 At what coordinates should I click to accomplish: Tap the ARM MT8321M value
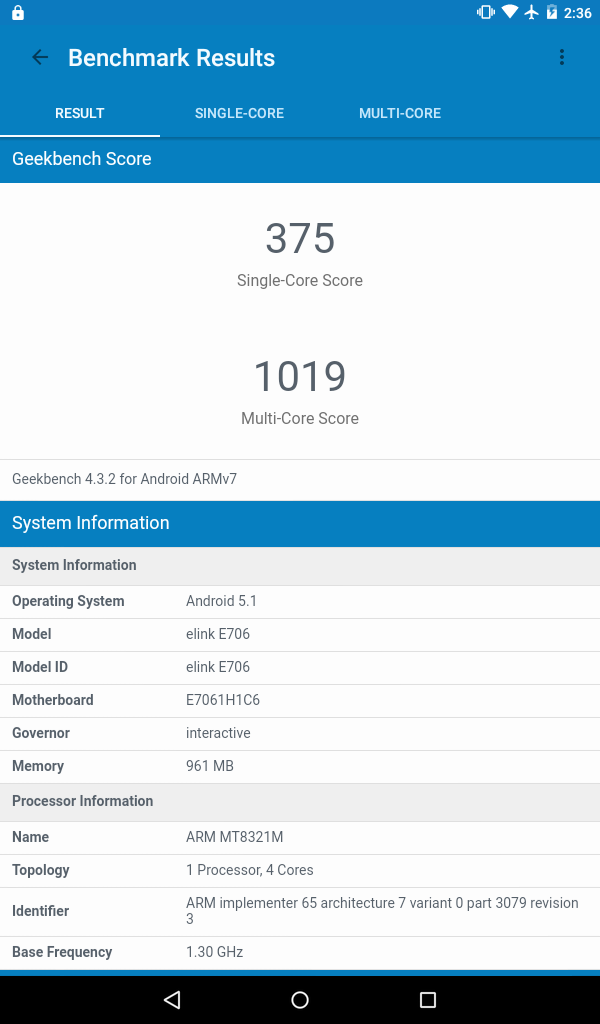click(234, 837)
